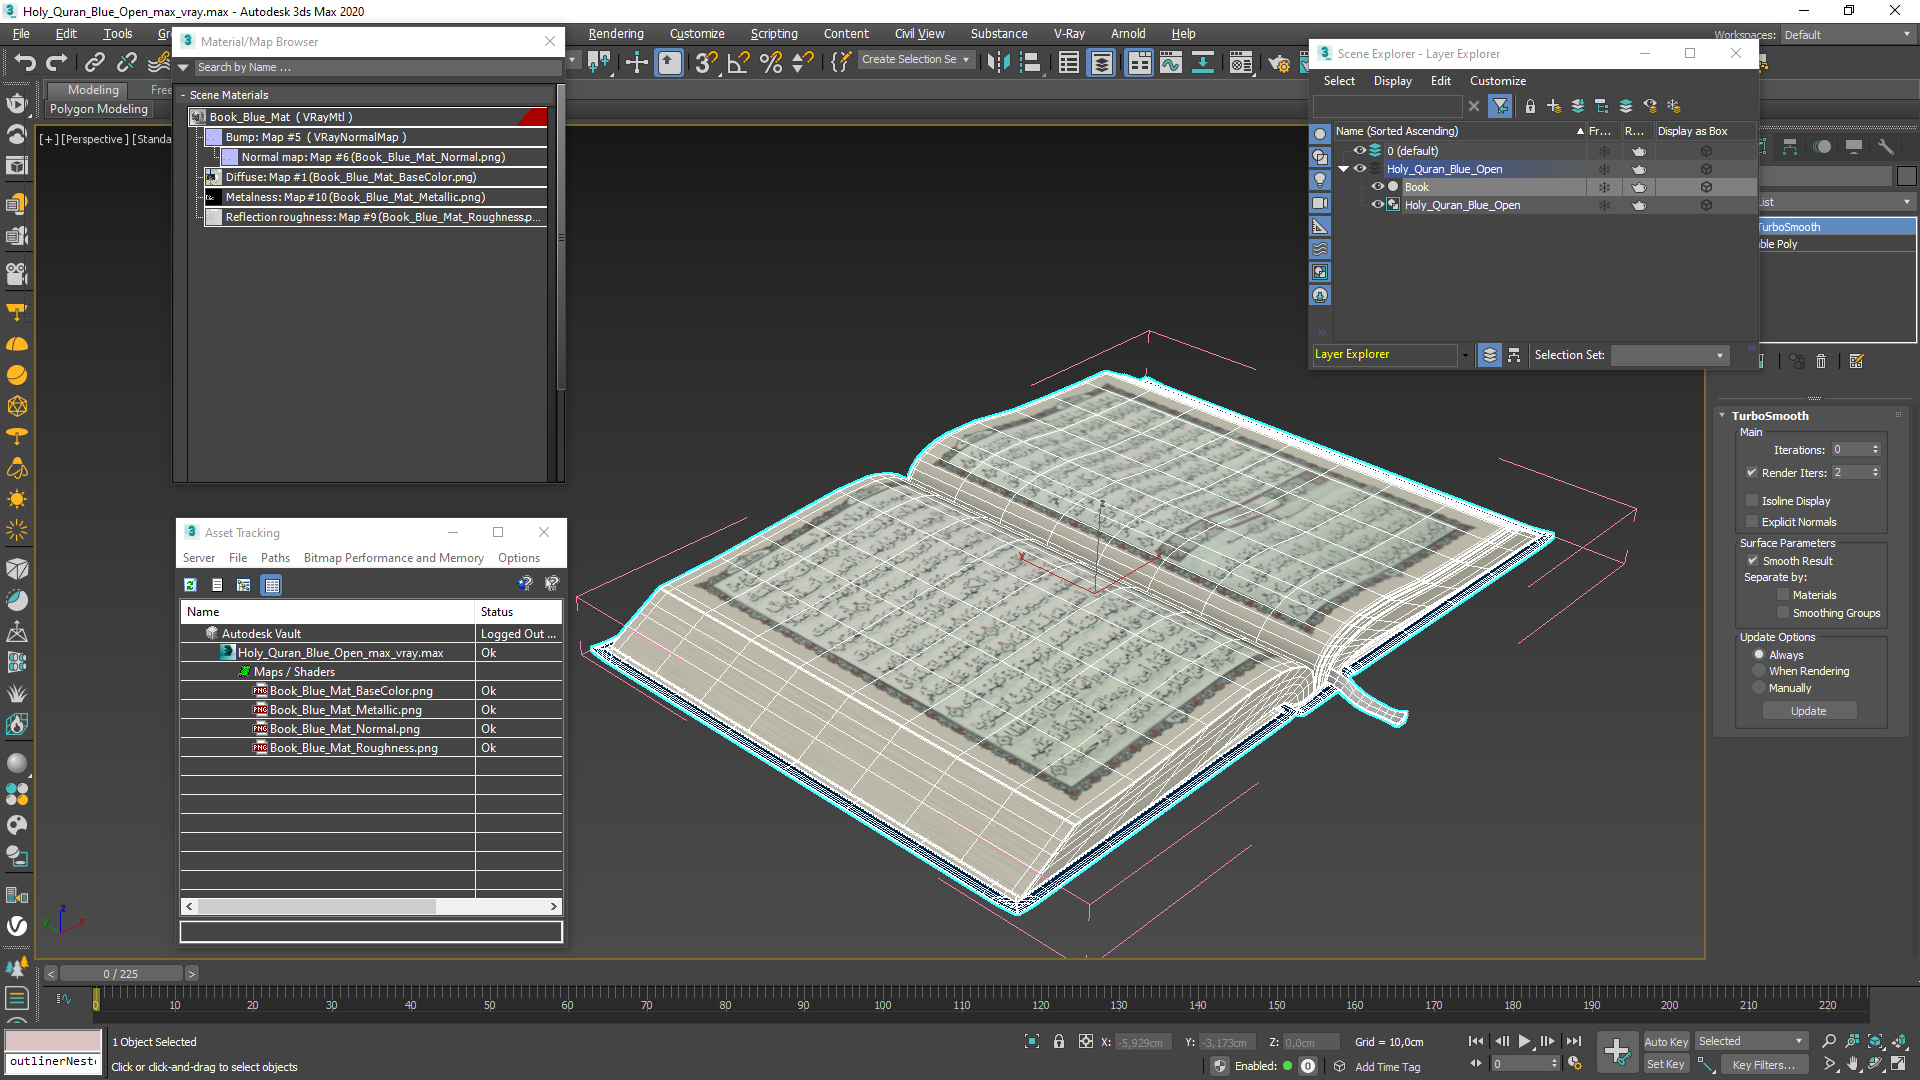This screenshot has width=1920, height=1080.
Task: Toggle Layer Explorer icon in main toolbar
Action: (x=1101, y=63)
